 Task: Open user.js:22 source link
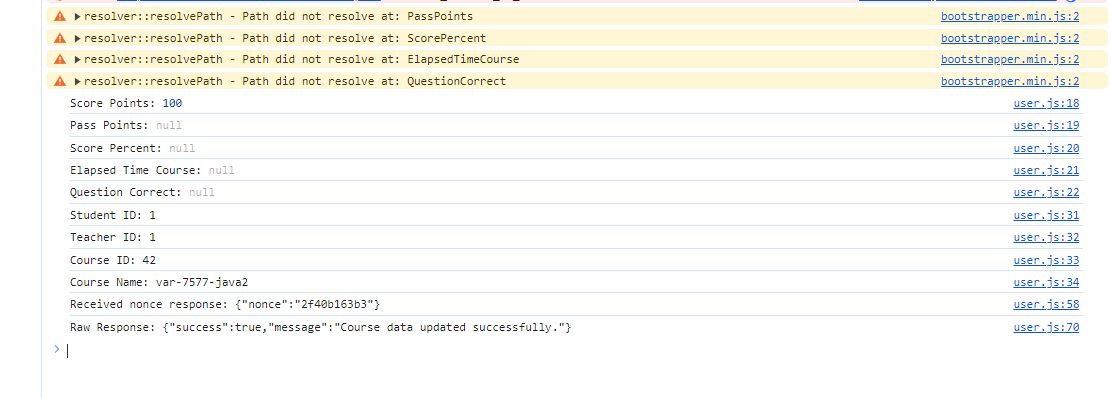point(1046,192)
